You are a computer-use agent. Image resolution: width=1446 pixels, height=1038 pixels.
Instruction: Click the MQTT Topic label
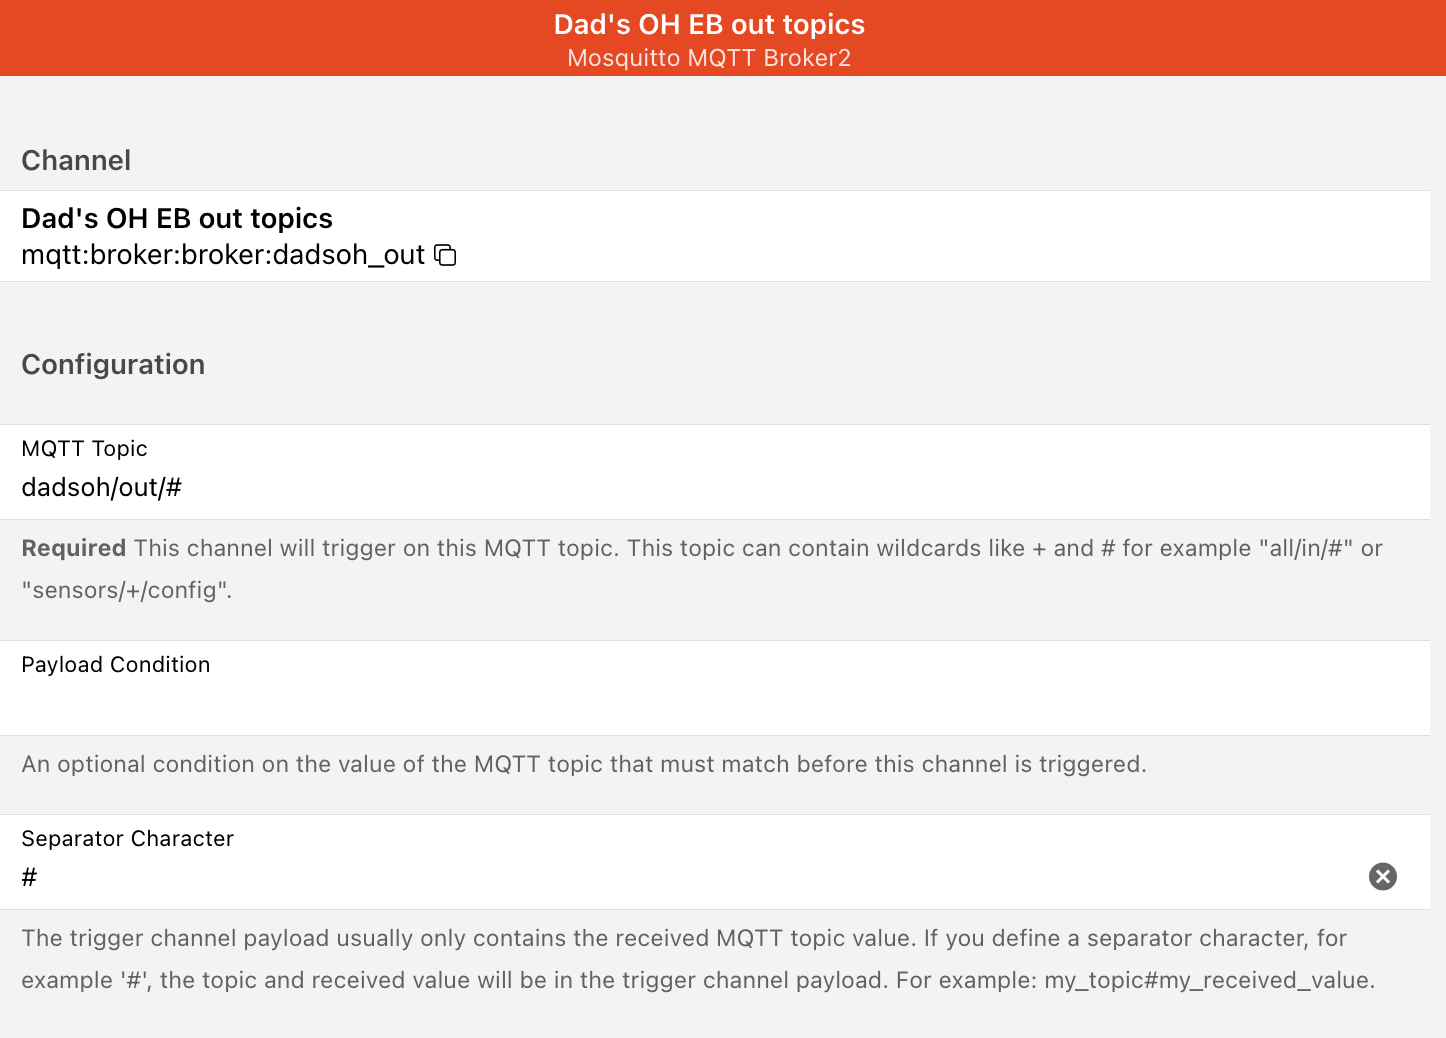tap(84, 448)
